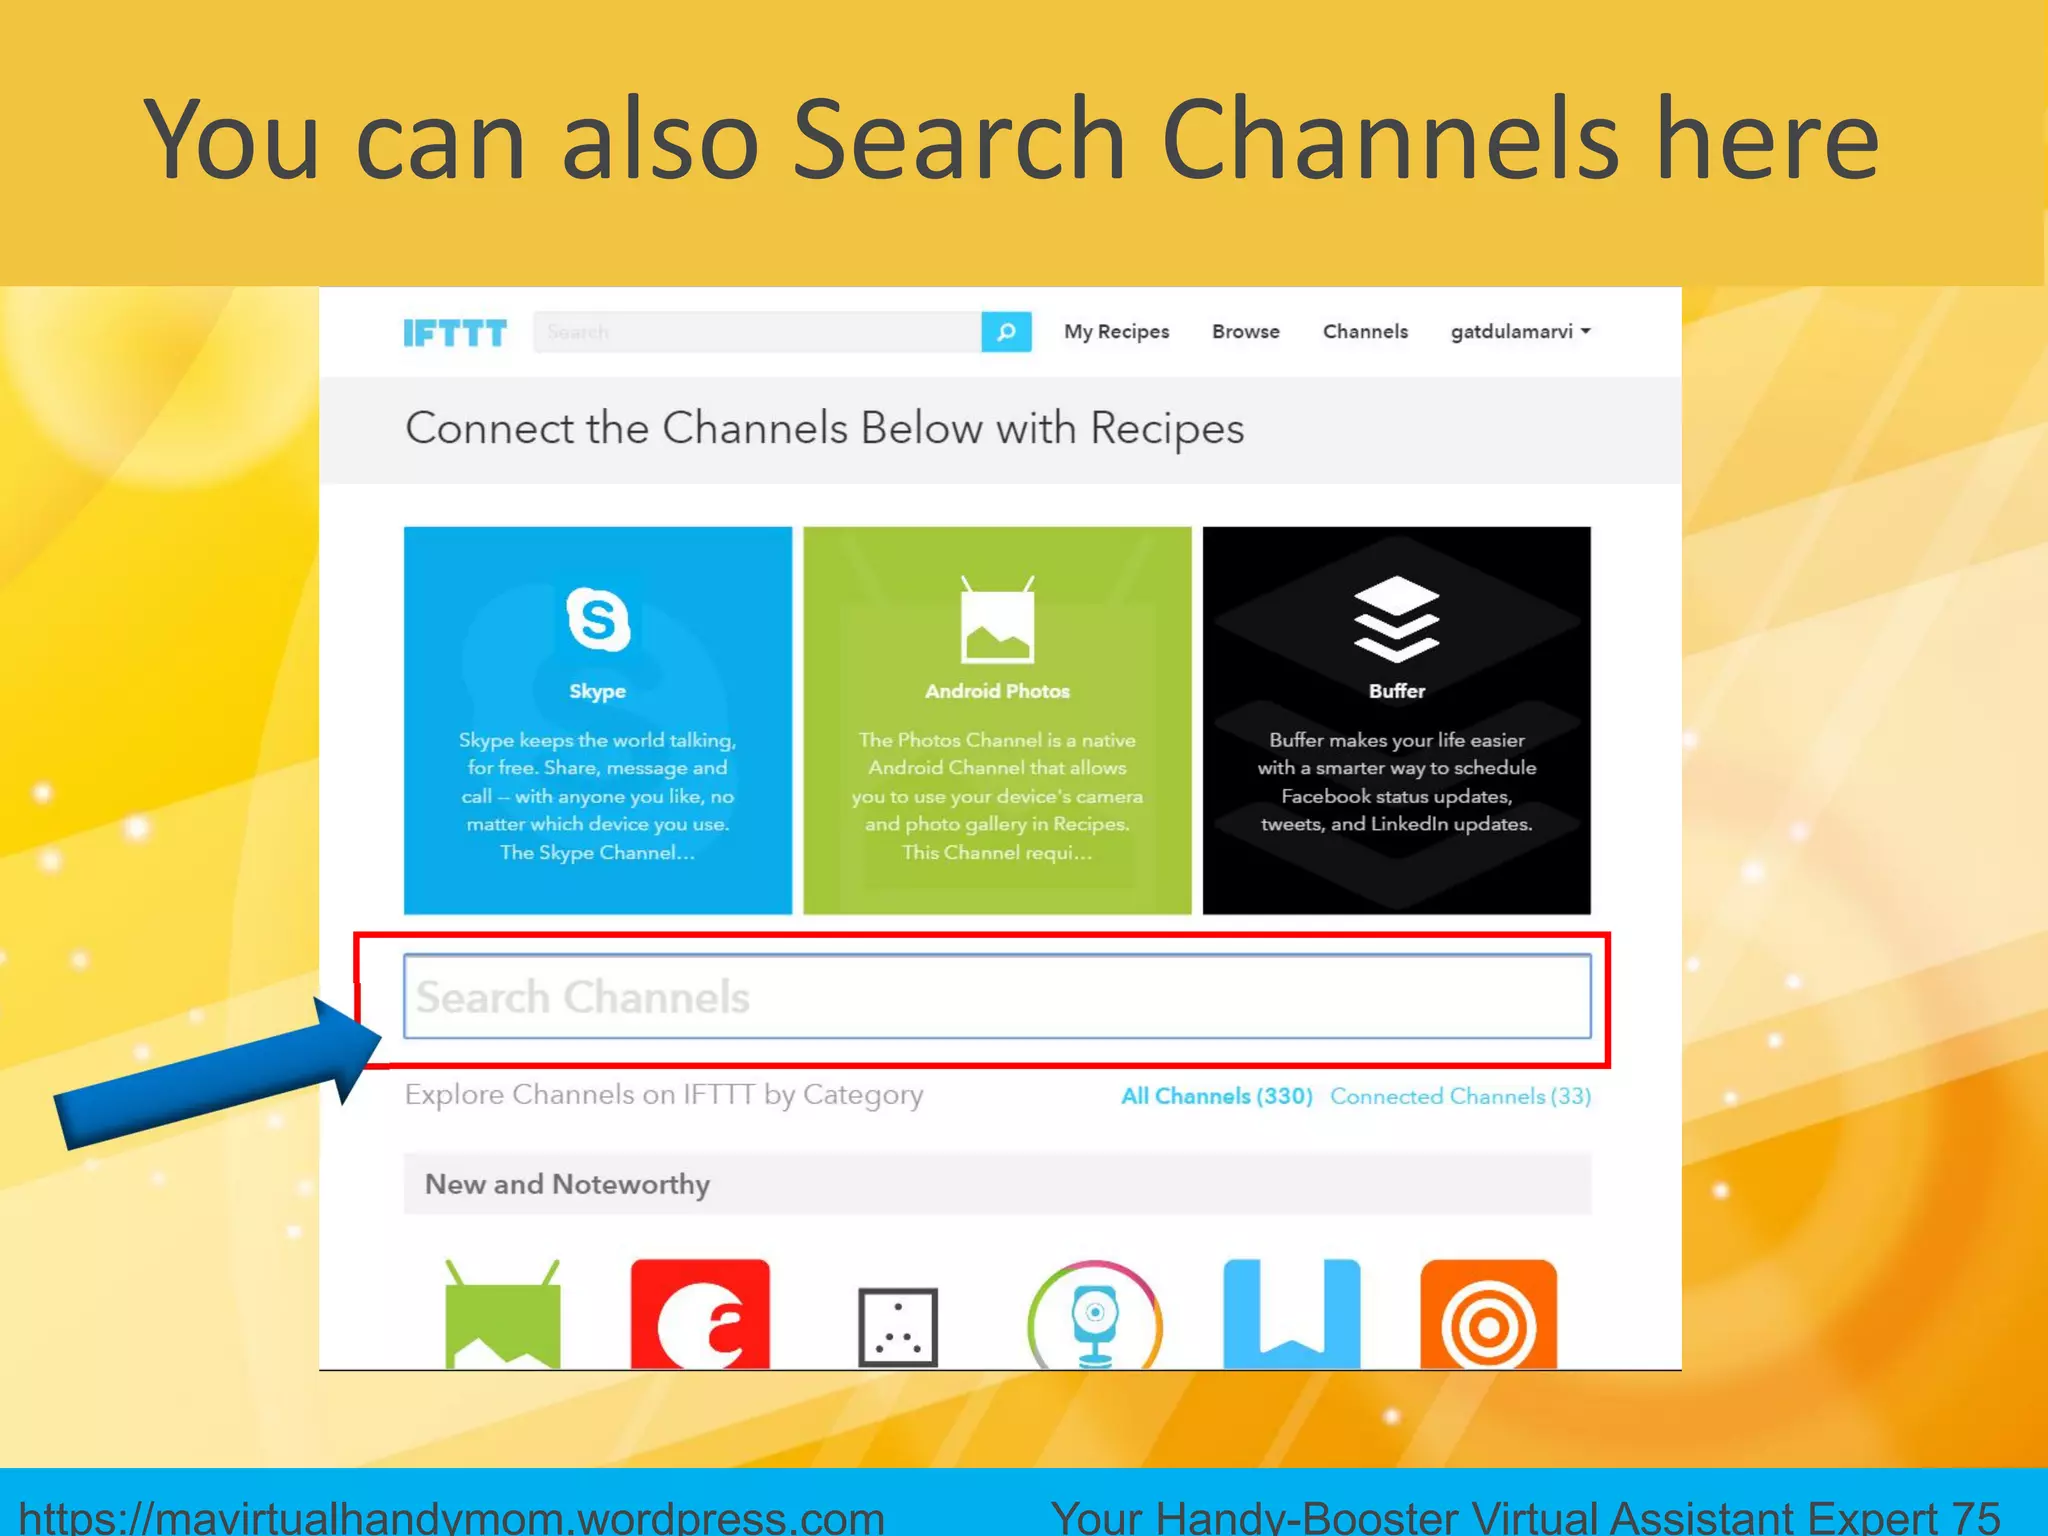Click the Android Photos icon in green card
Image resolution: width=2048 pixels, height=1536 pixels.
(x=997, y=620)
